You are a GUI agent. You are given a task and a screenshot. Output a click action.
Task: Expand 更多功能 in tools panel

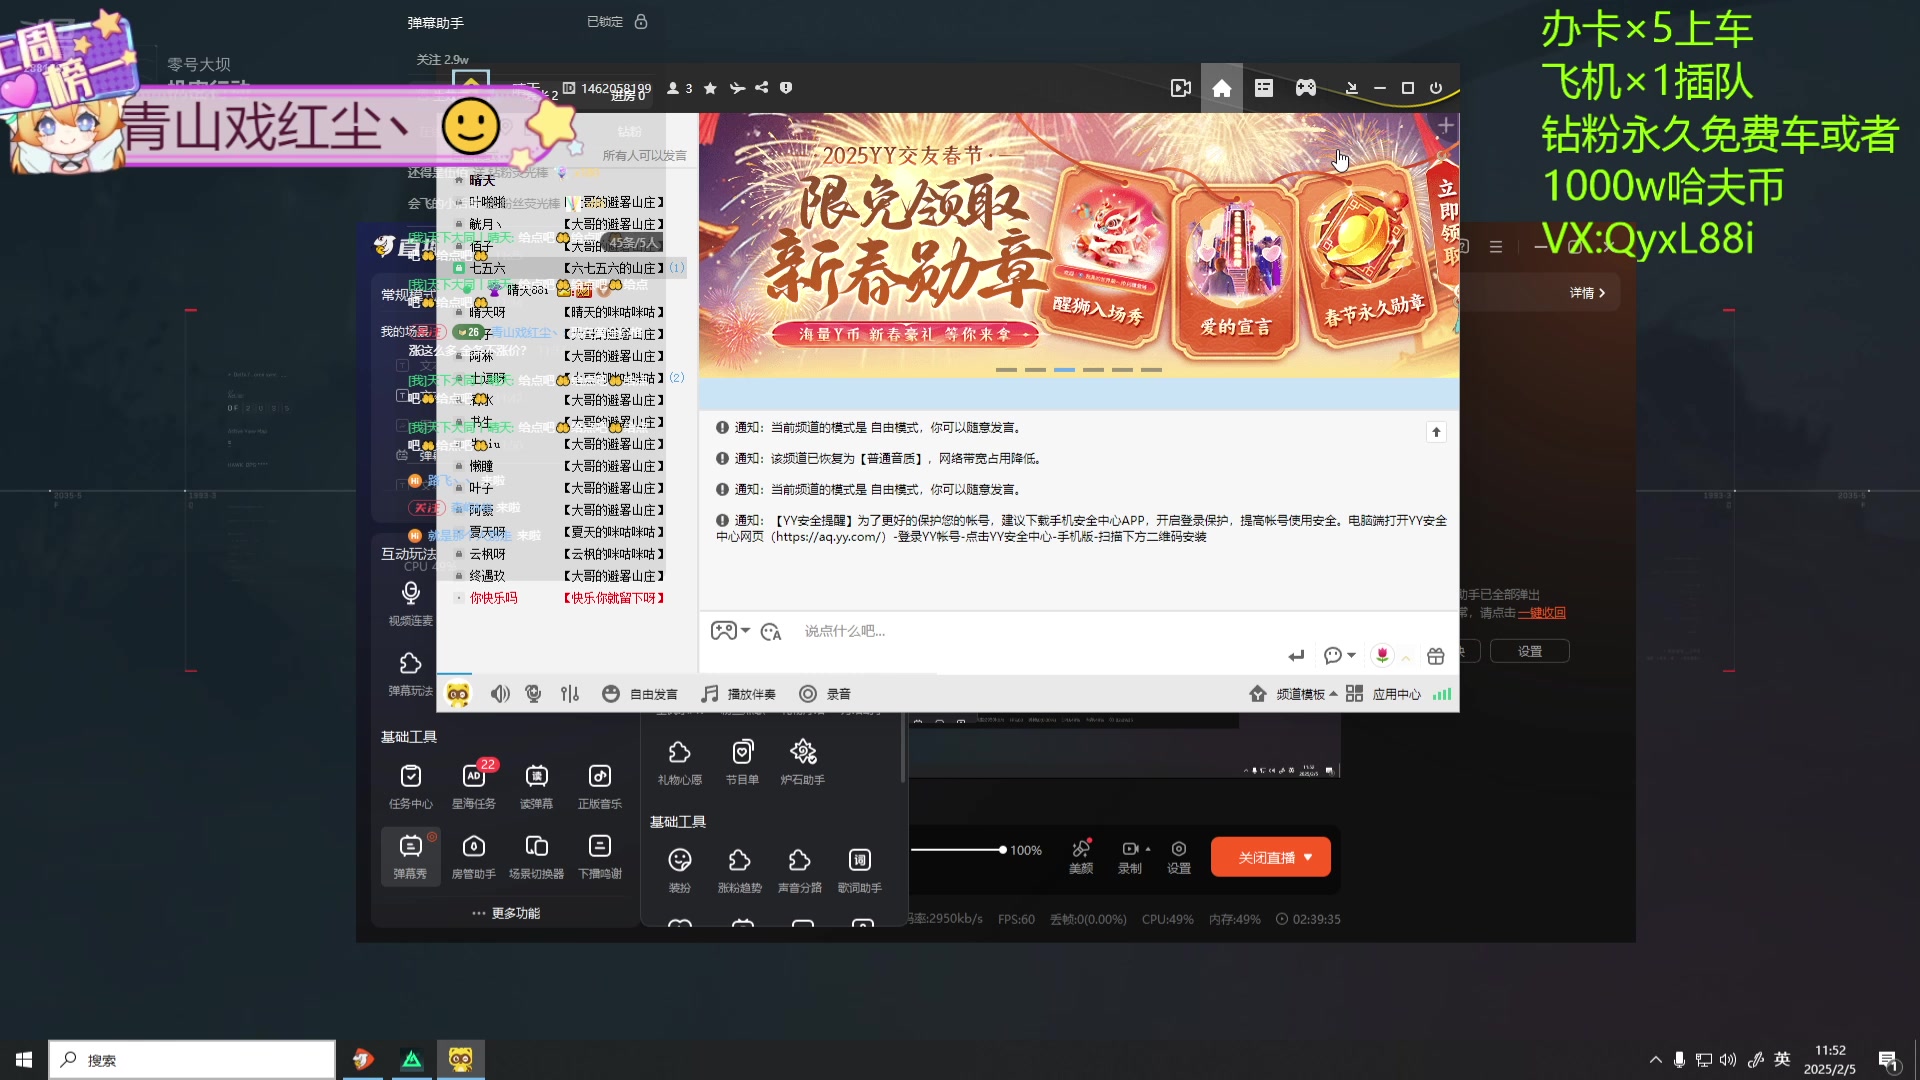click(x=506, y=913)
